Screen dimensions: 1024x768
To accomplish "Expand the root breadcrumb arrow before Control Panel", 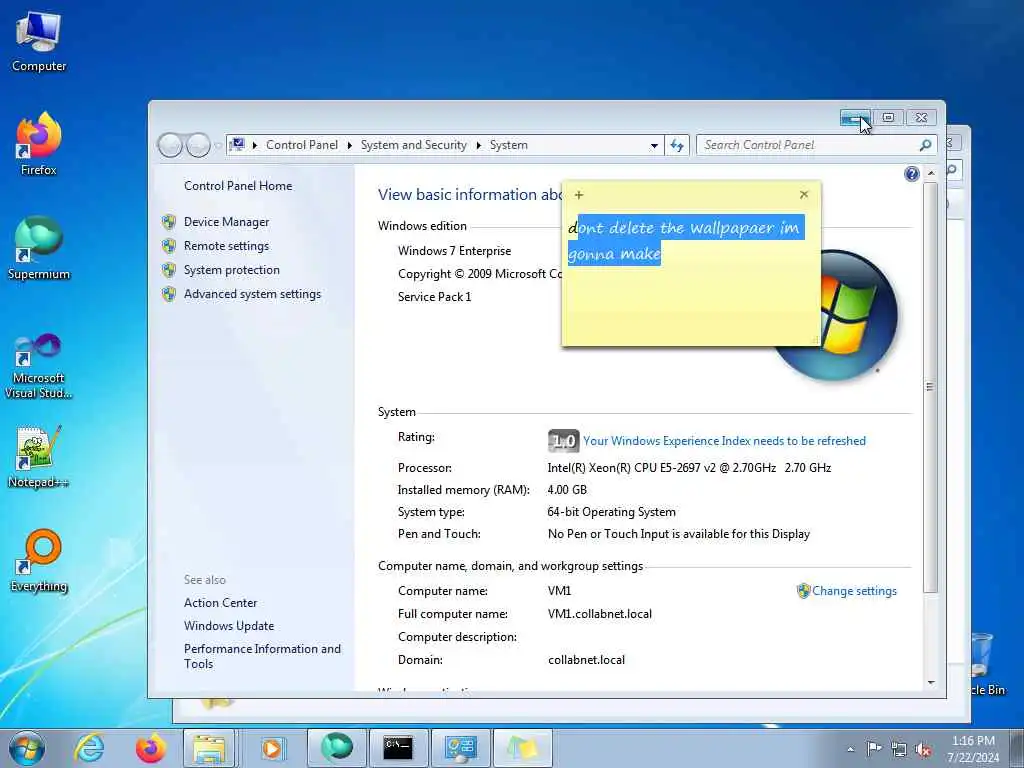I will 255,146.
